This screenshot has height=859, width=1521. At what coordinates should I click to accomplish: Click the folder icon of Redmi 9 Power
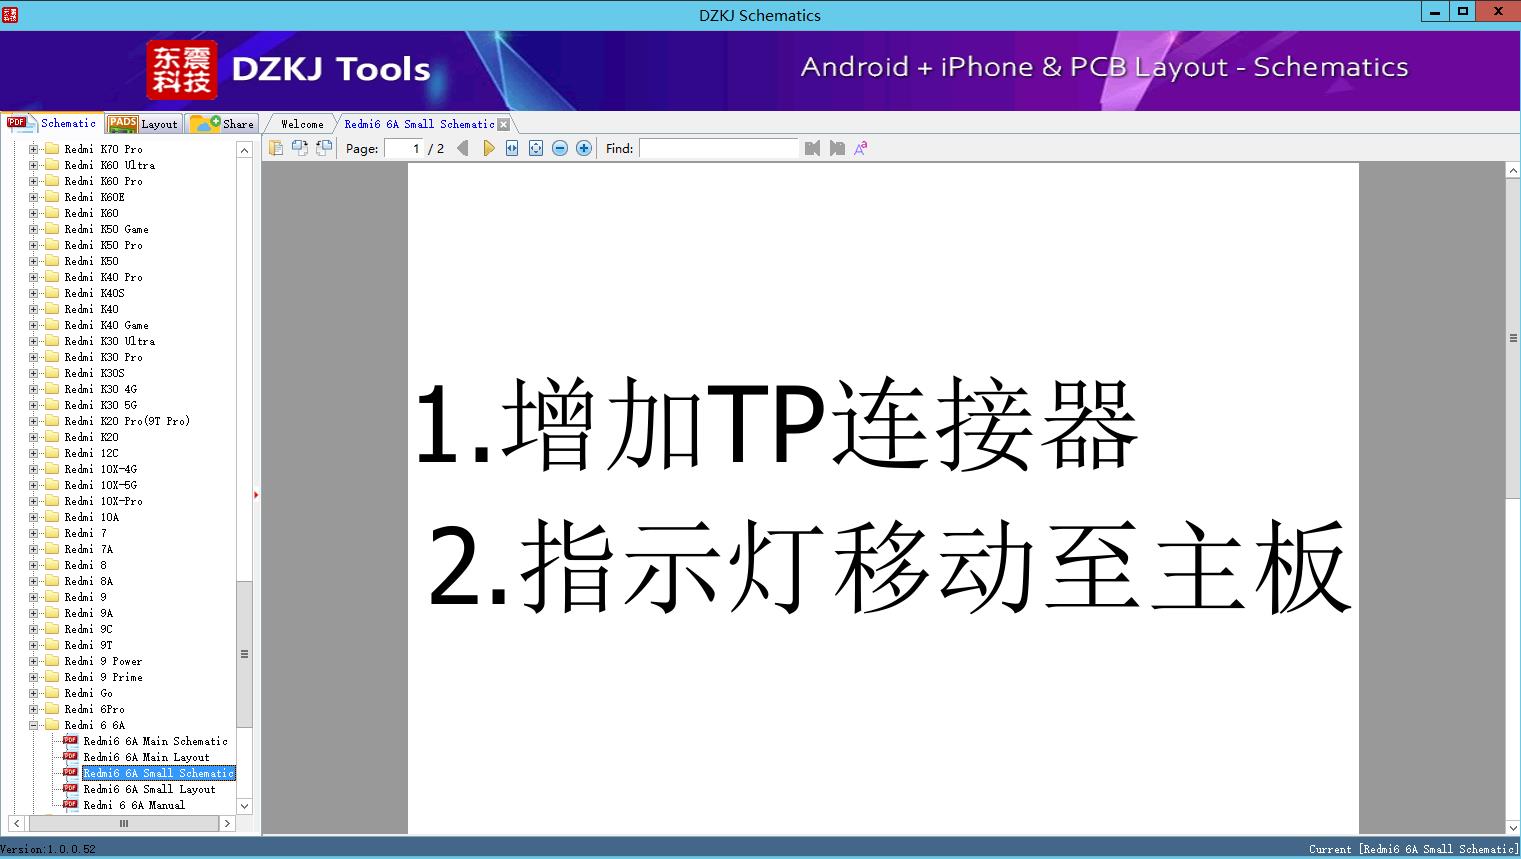(x=52, y=661)
